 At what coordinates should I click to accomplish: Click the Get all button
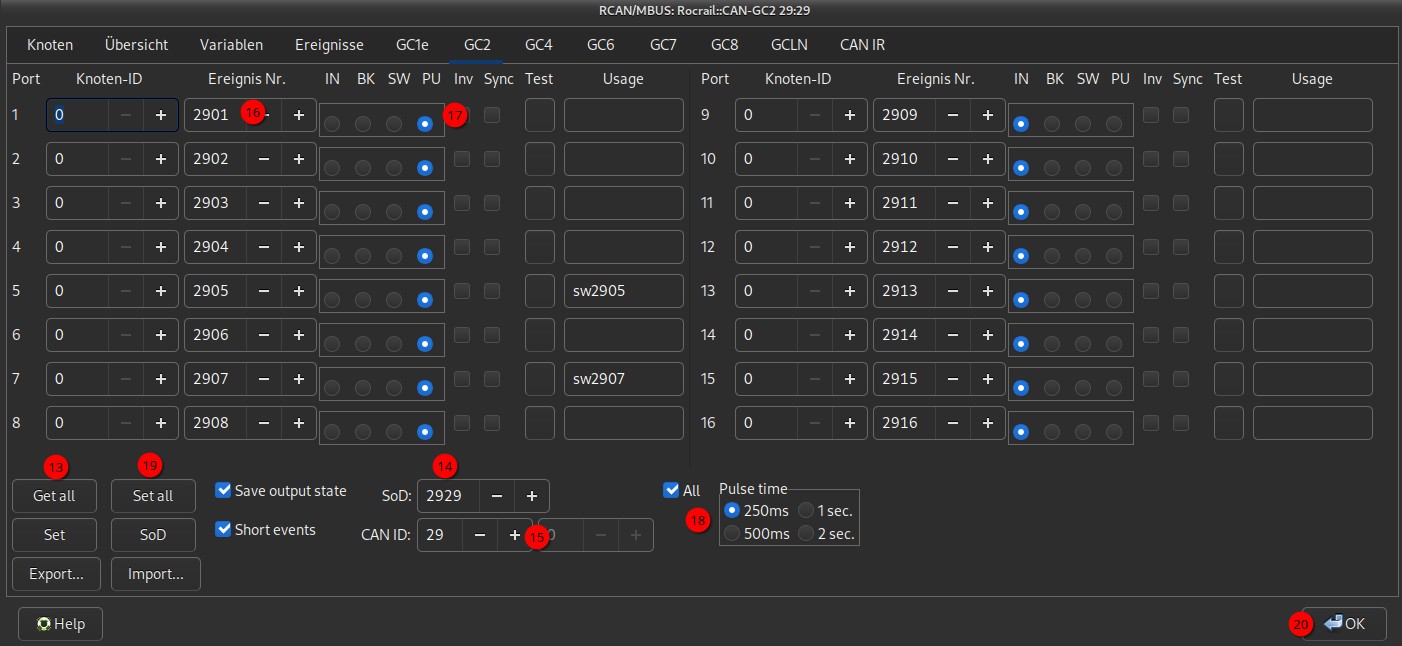point(54,496)
